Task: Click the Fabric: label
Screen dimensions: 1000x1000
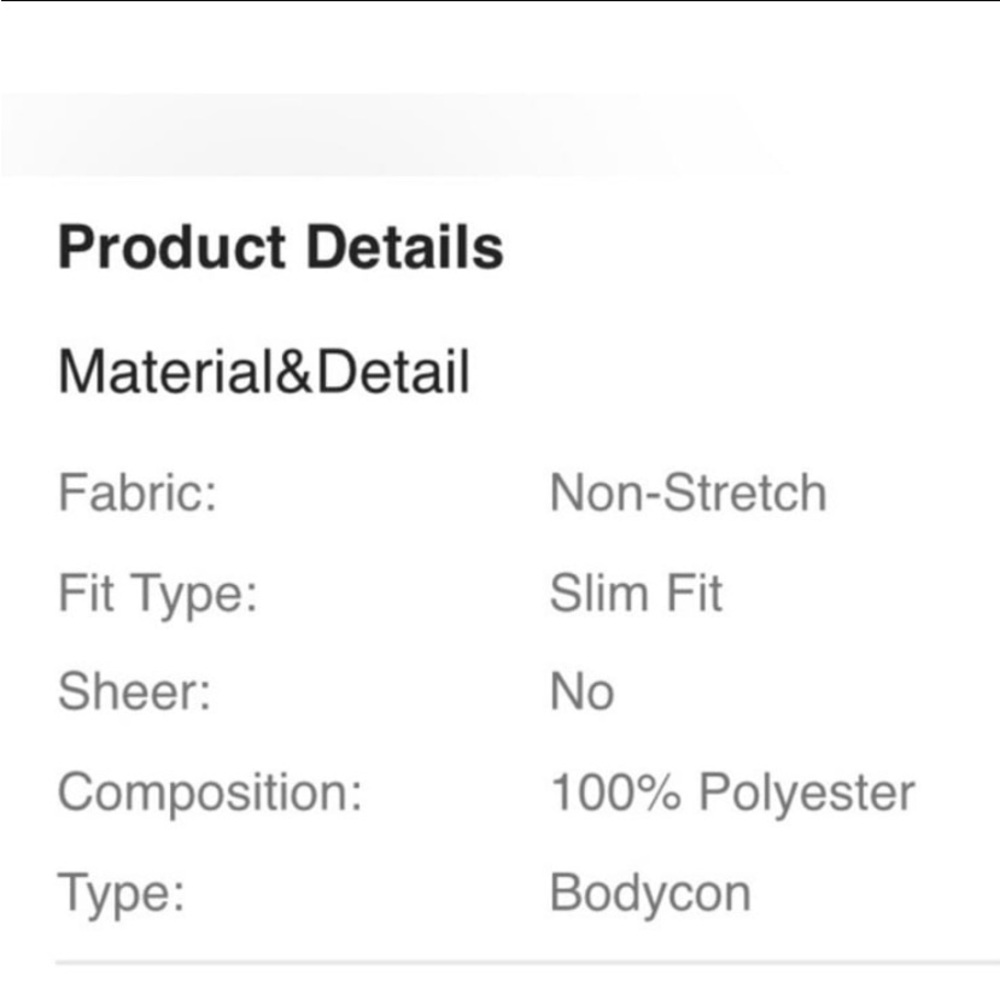Action: [138, 492]
